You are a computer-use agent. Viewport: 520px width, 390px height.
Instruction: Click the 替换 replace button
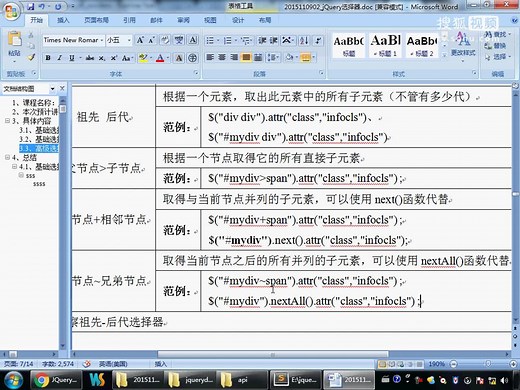click(x=496, y=46)
